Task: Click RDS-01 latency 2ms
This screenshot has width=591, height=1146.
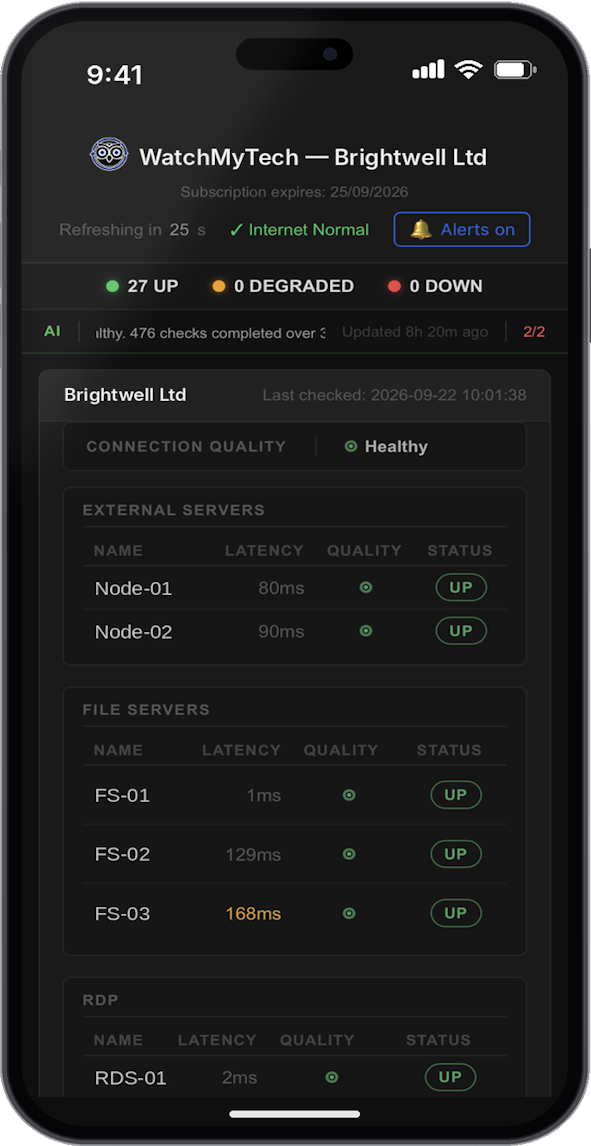Action: 240,1078
